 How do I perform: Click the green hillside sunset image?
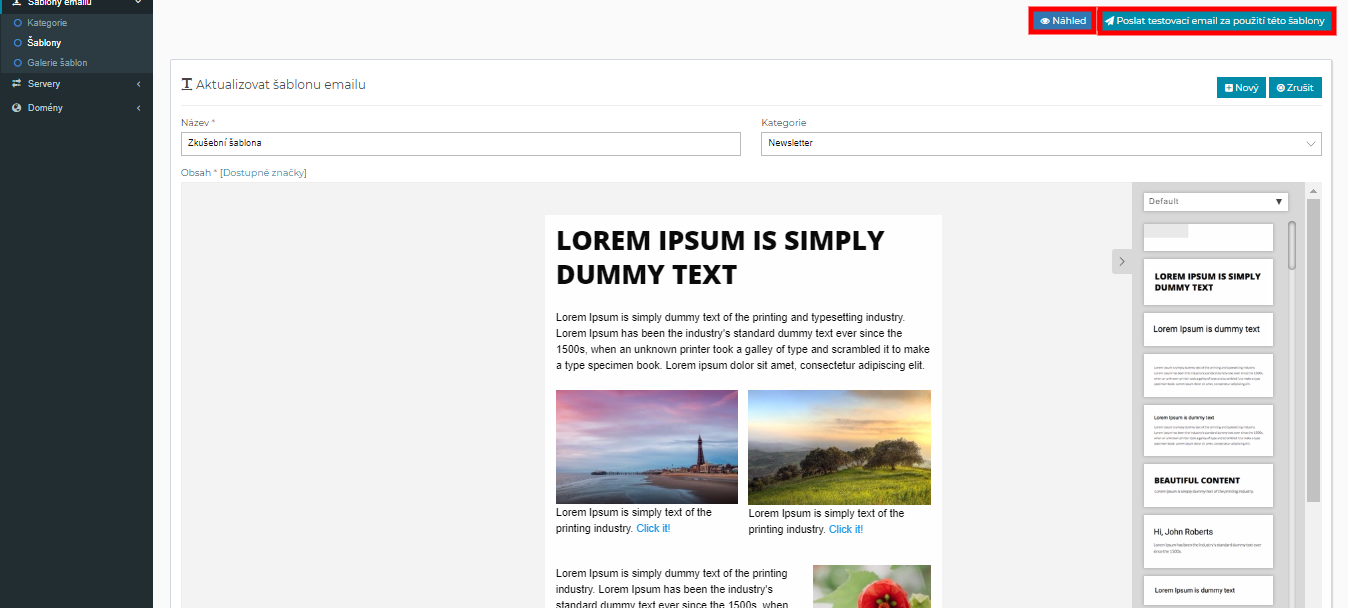[839, 447]
